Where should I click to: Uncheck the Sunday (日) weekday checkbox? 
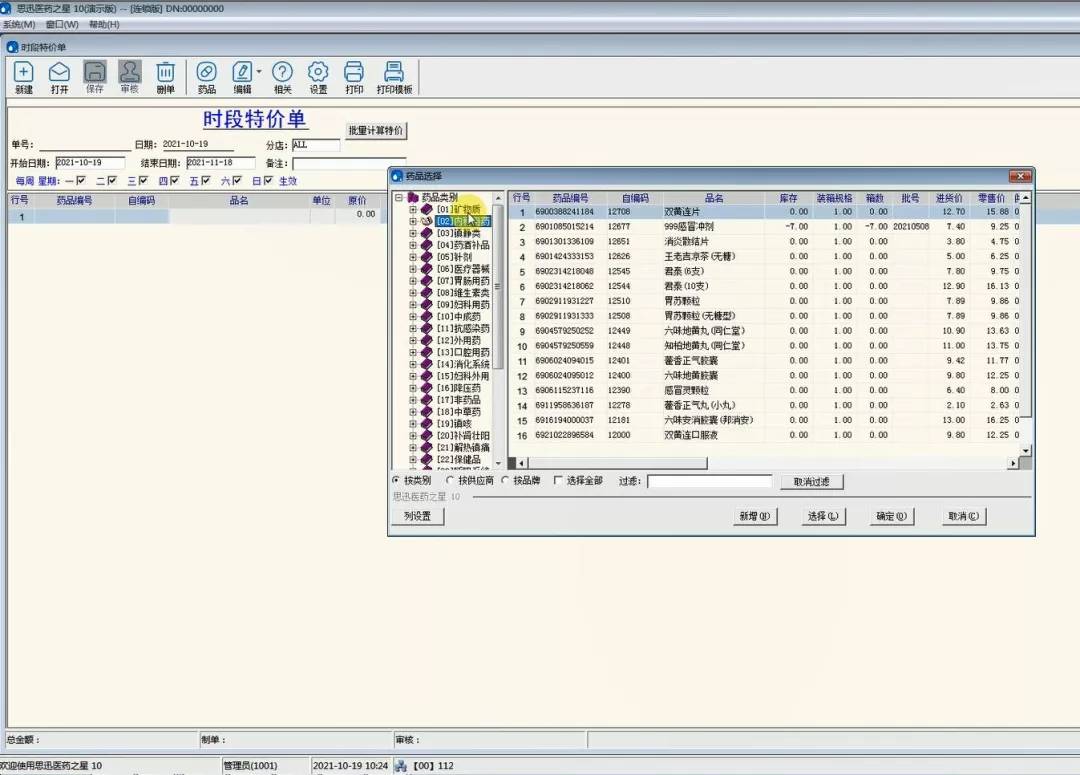click(x=268, y=180)
